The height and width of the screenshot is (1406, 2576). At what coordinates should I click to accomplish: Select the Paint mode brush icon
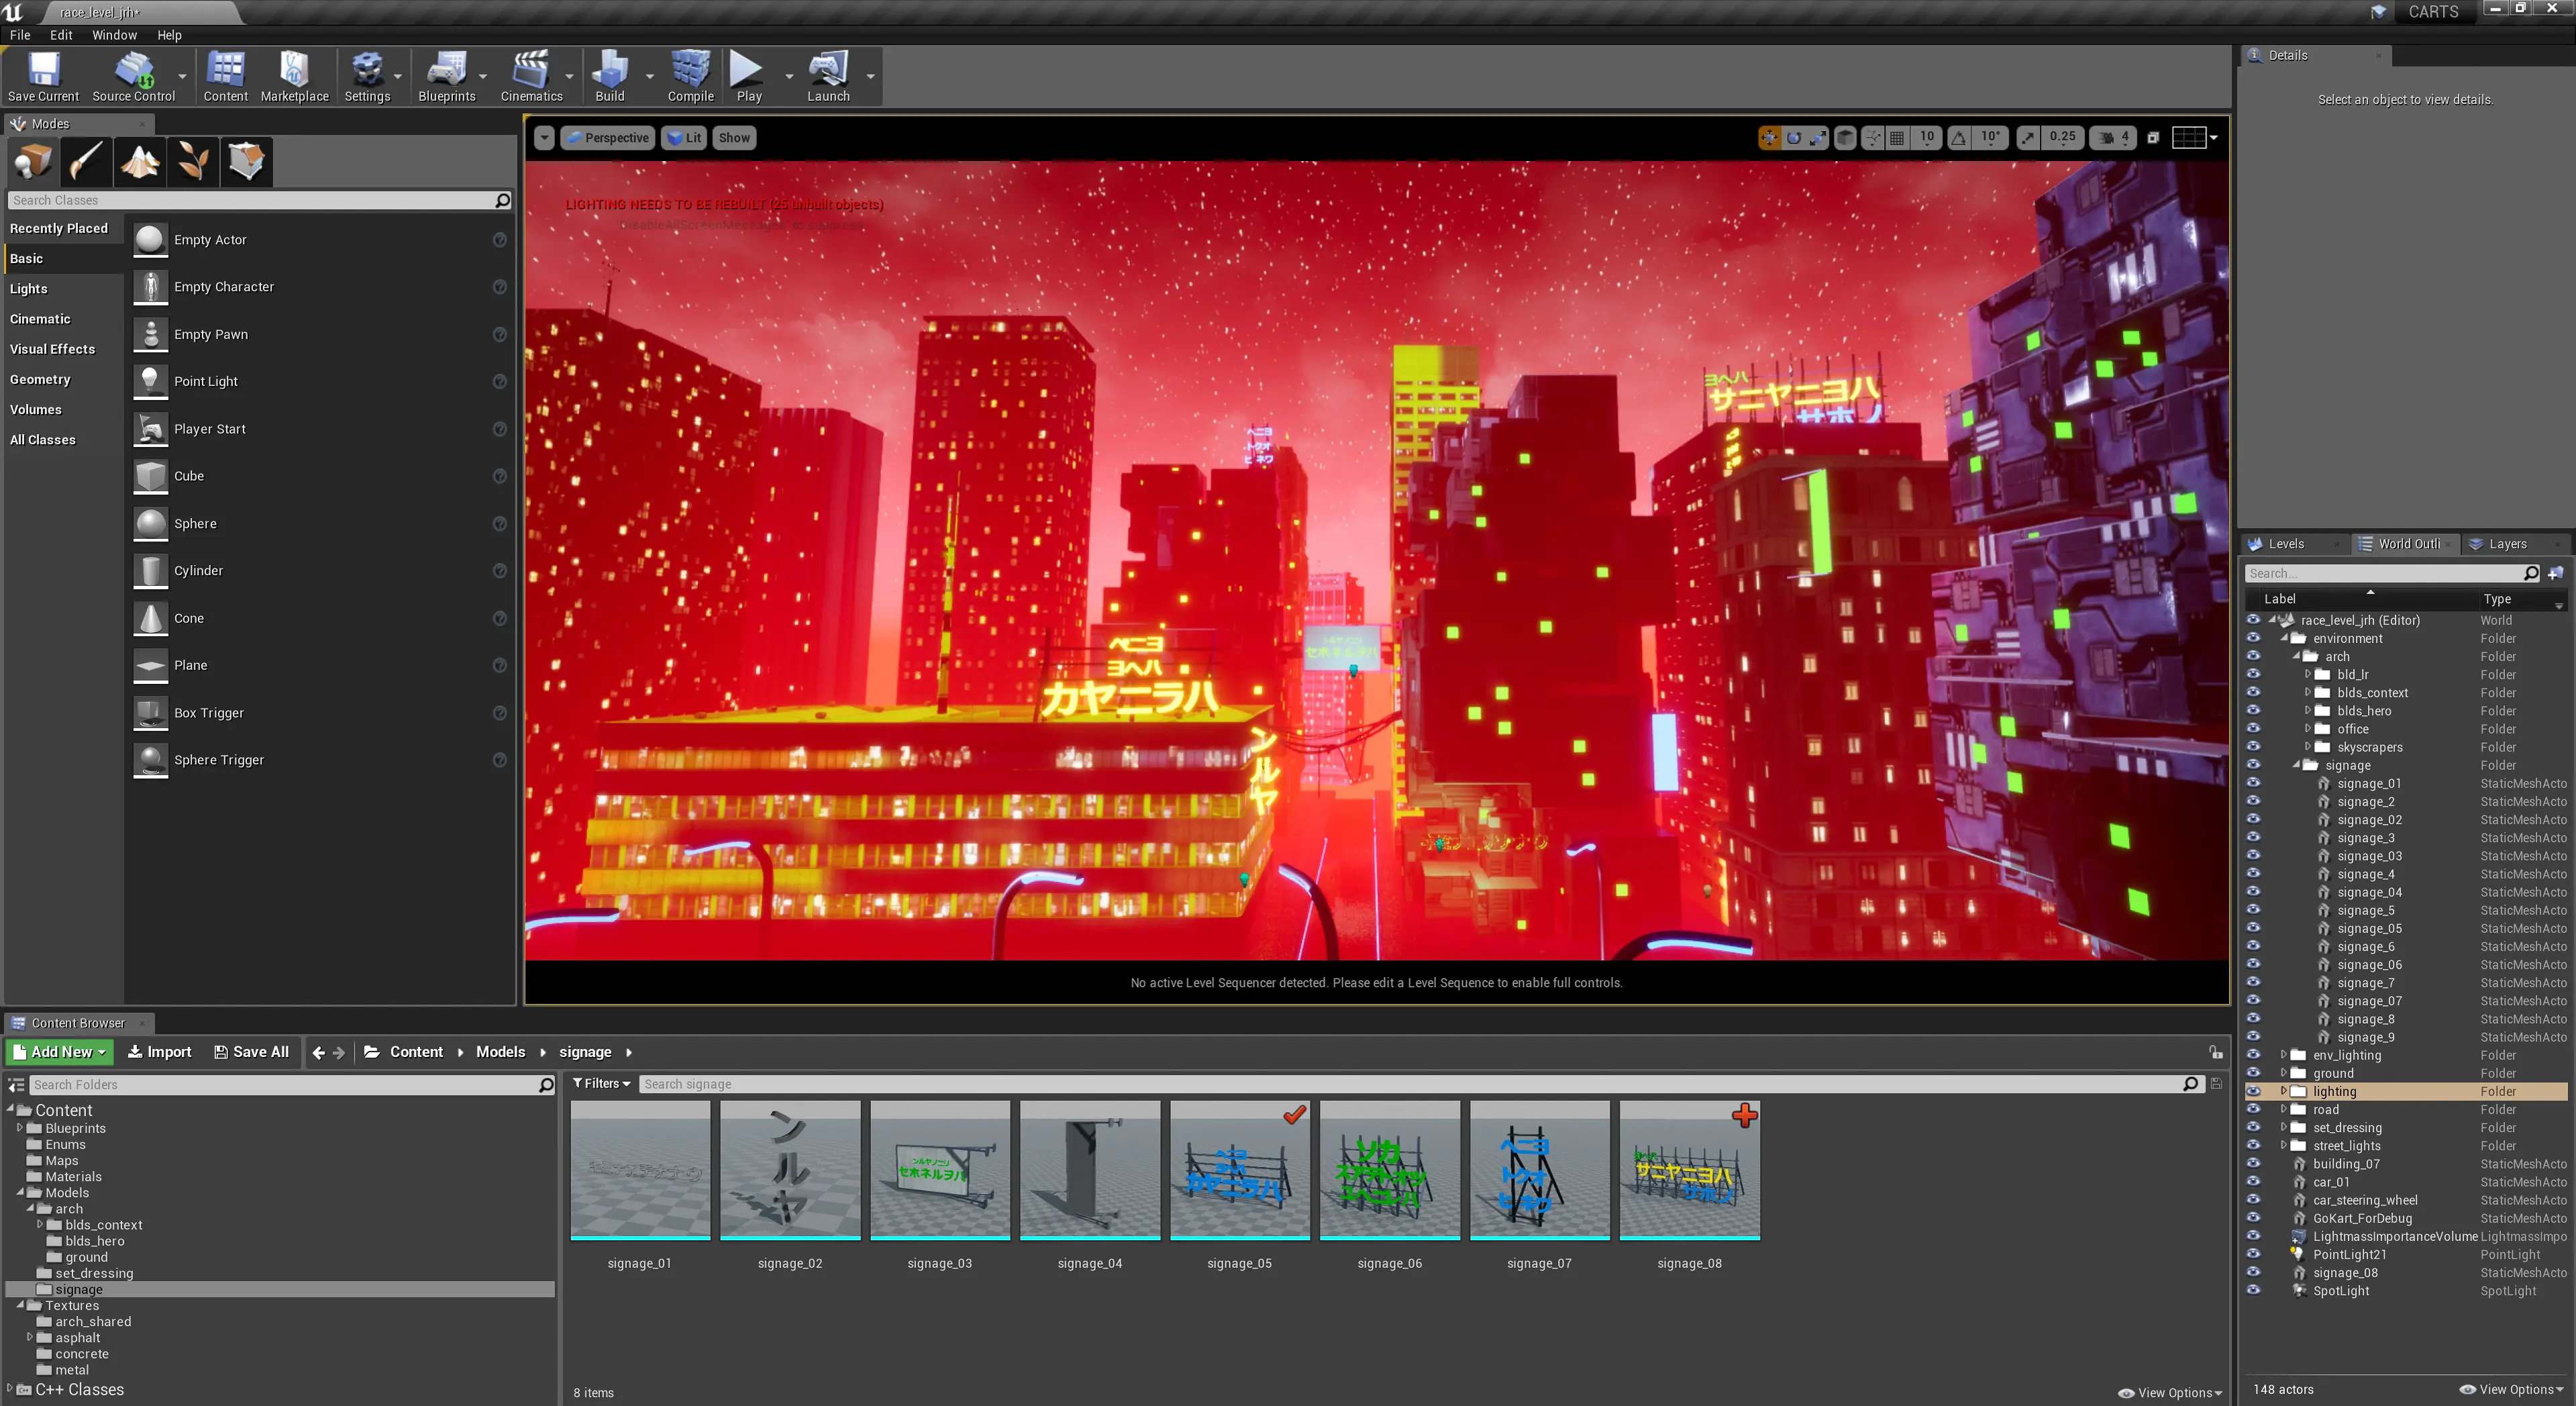pyautogui.click(x=86, y=161)
